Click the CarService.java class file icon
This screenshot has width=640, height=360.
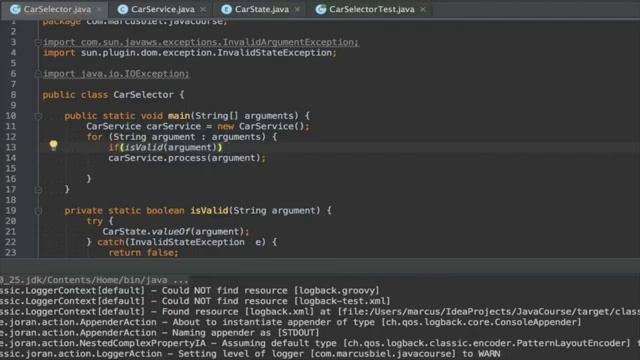click(x=122, y=9)
